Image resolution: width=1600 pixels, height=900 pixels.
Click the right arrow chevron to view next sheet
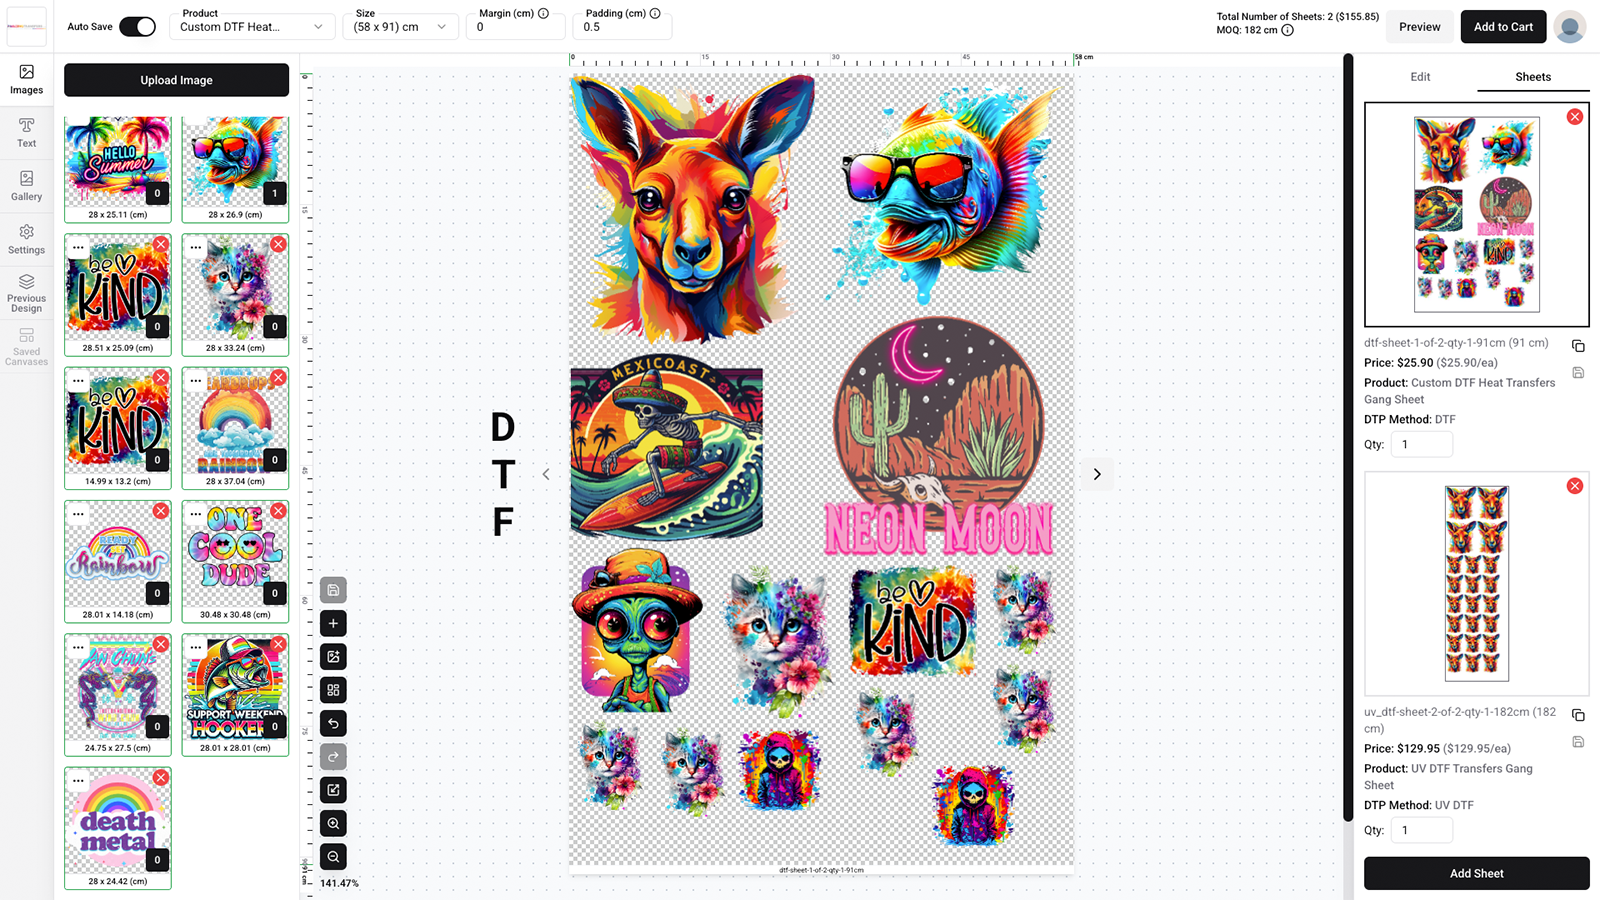(1097, 474)
